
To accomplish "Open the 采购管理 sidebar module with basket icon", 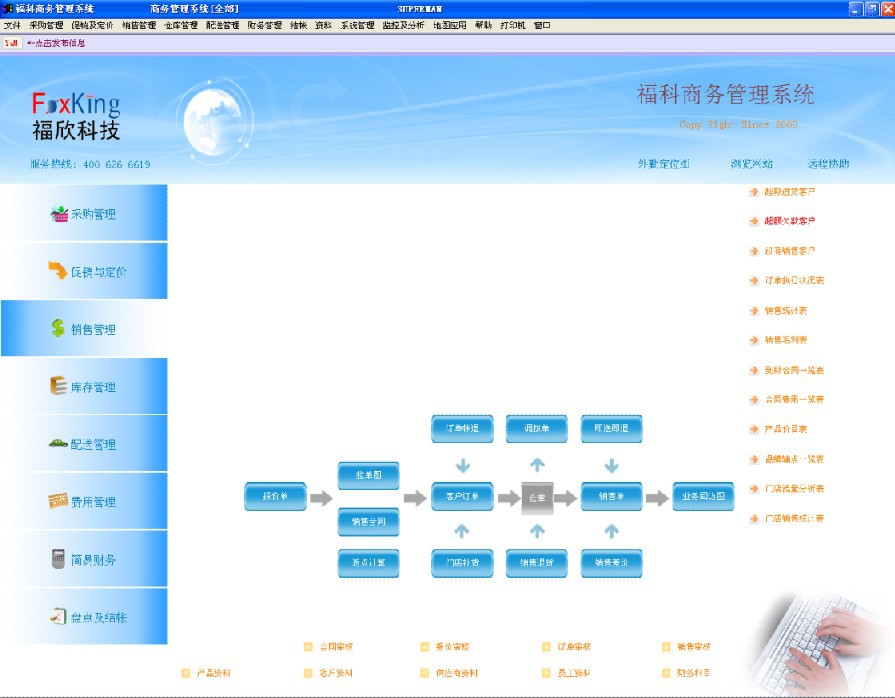I will pos(59,214).
